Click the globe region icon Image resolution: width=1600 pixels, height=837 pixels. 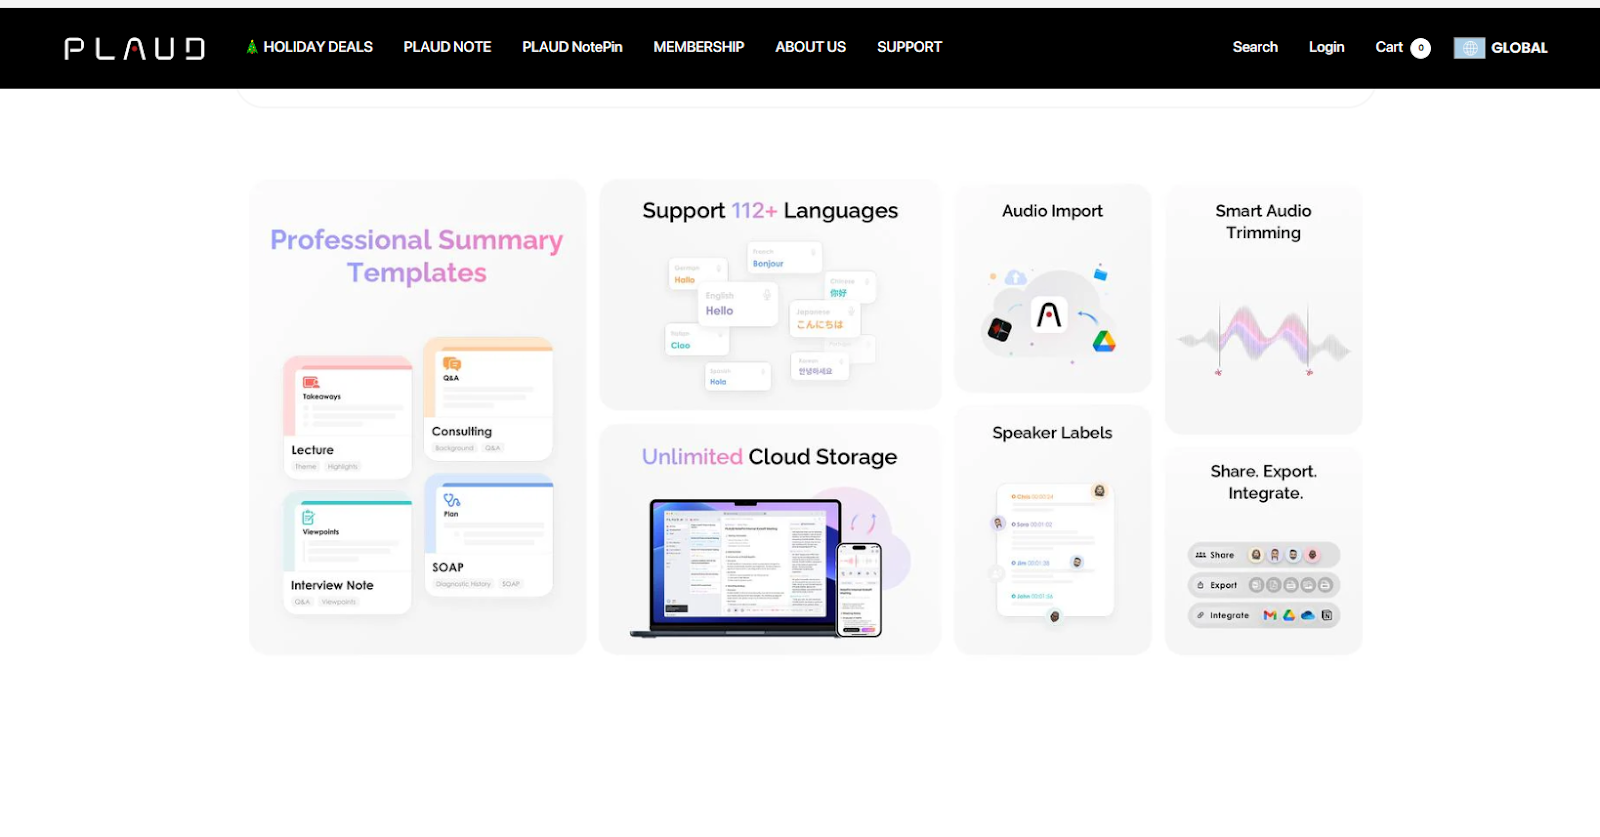pos(1469,48)
